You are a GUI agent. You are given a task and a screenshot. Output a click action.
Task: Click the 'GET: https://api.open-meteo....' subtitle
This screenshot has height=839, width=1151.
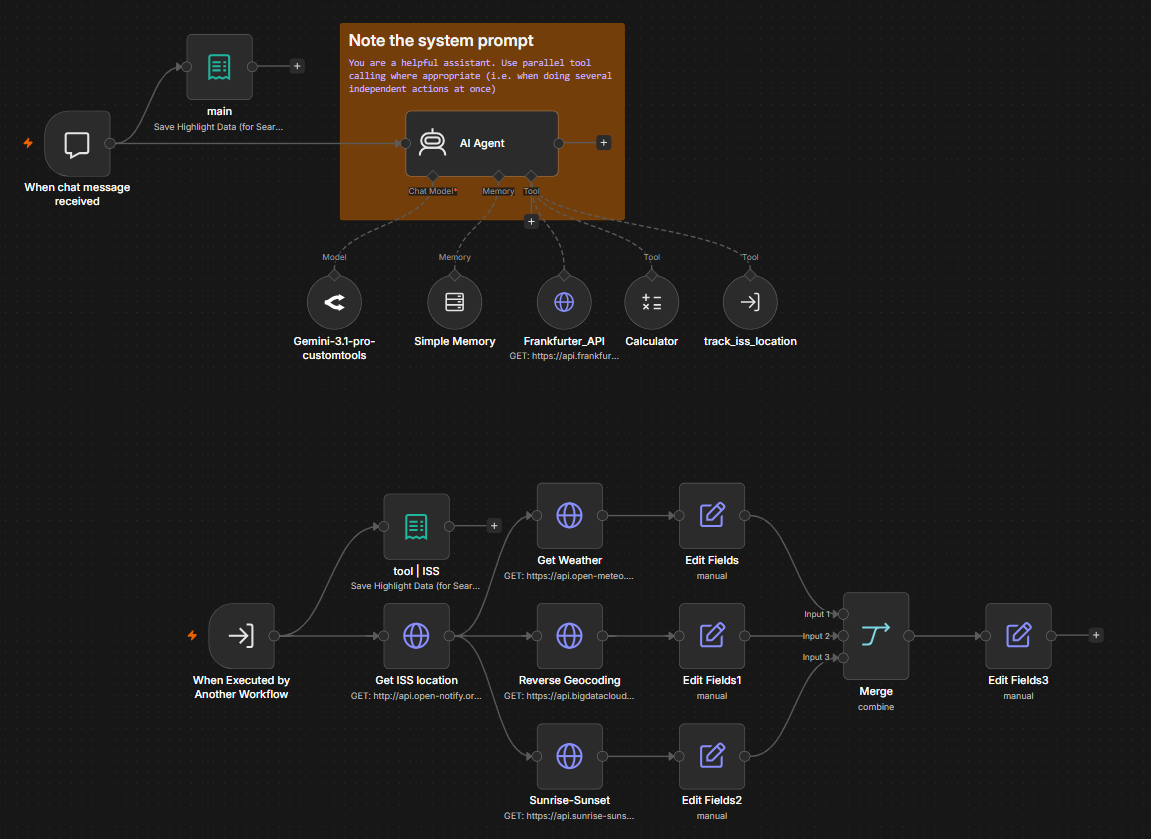point(569,576)
